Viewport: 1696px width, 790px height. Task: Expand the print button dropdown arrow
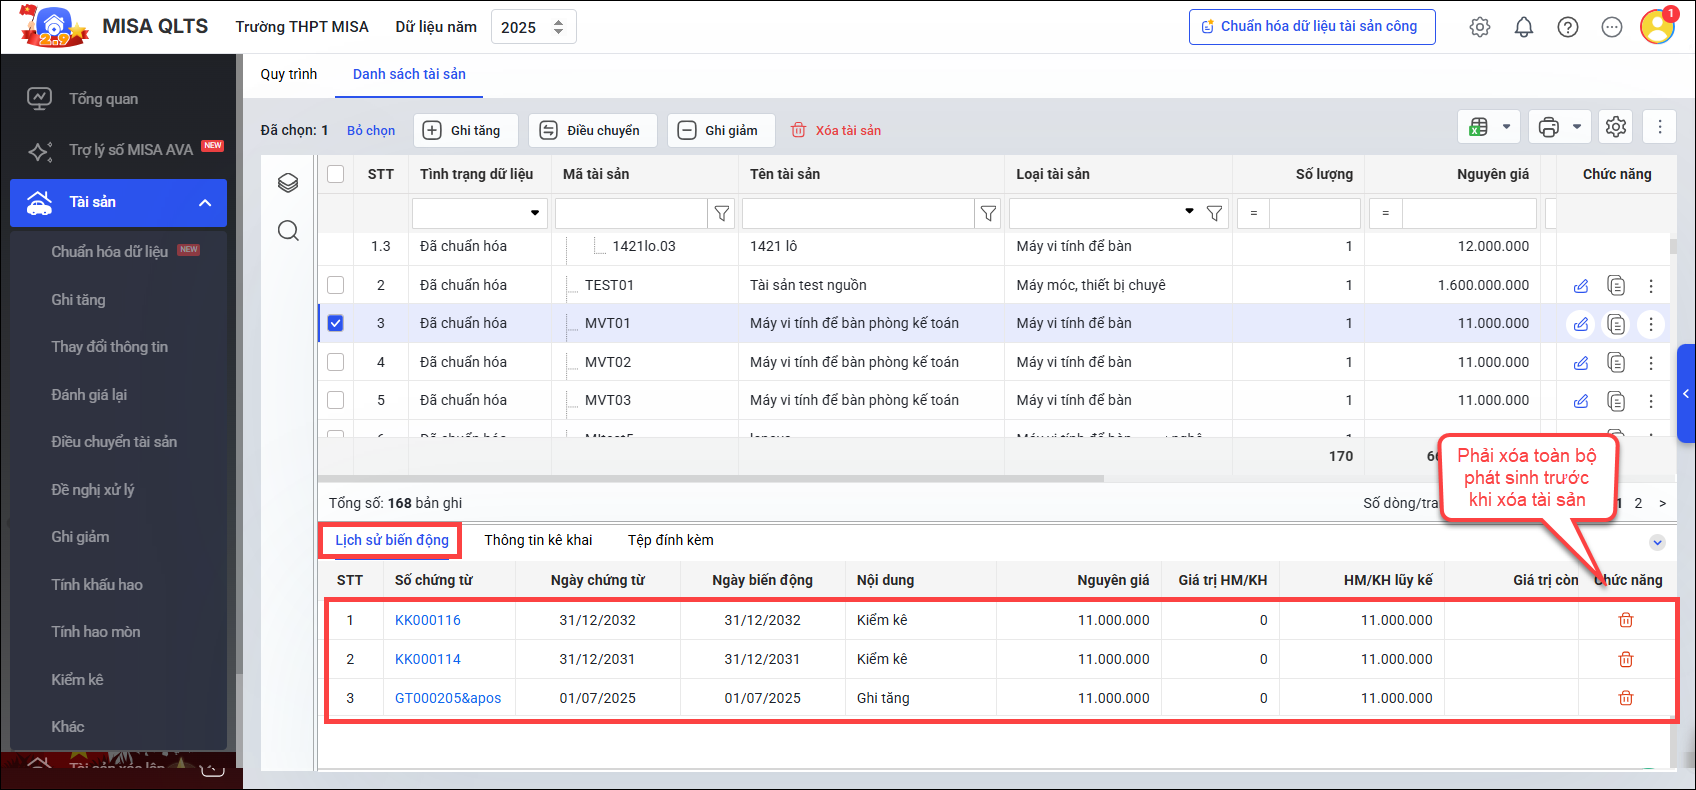point(1577,127)
